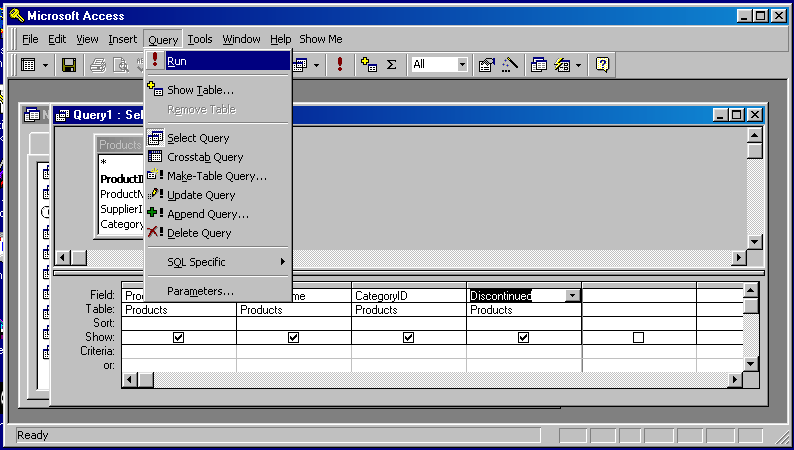The image size is (794, 450).
Task: Click the right arrow of table pane scrollbar
Action: tap(739, 258)
